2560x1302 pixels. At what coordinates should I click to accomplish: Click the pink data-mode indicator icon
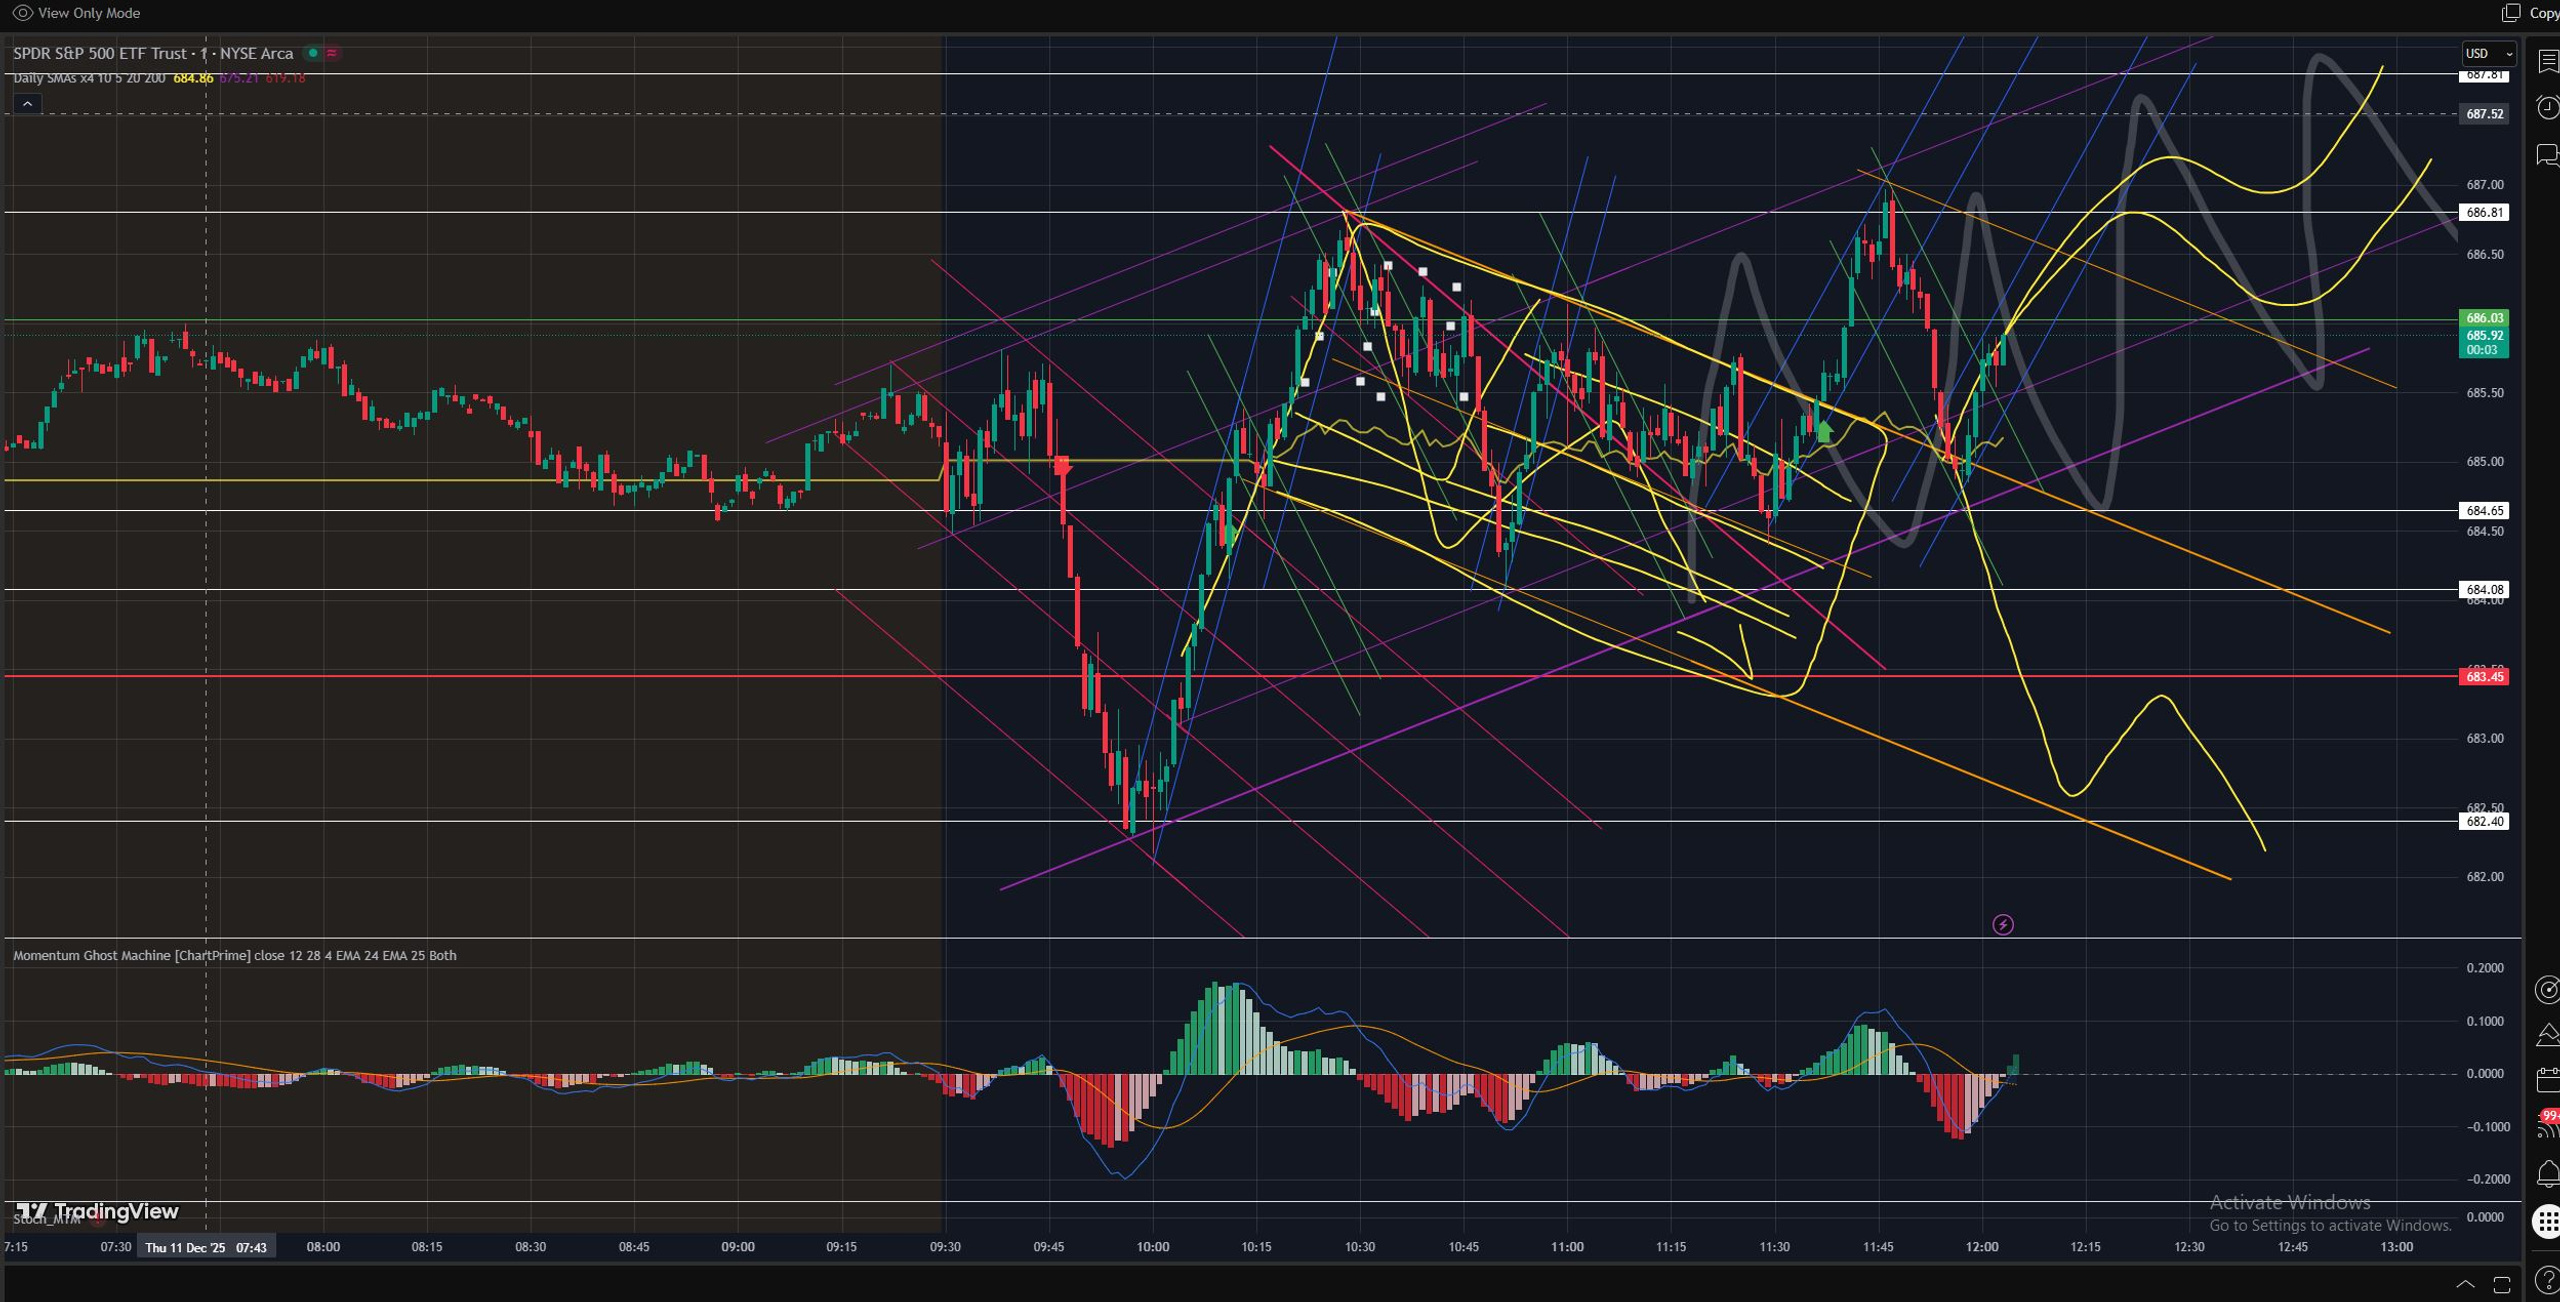[x=331, y=53]
